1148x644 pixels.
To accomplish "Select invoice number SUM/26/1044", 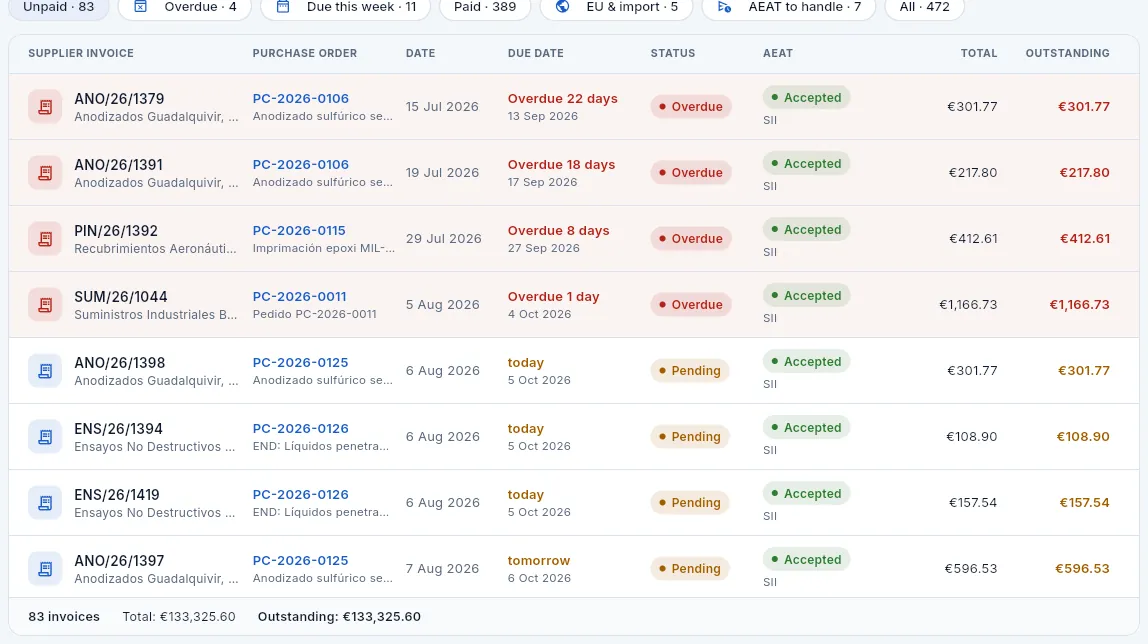I will click(121, 297).
